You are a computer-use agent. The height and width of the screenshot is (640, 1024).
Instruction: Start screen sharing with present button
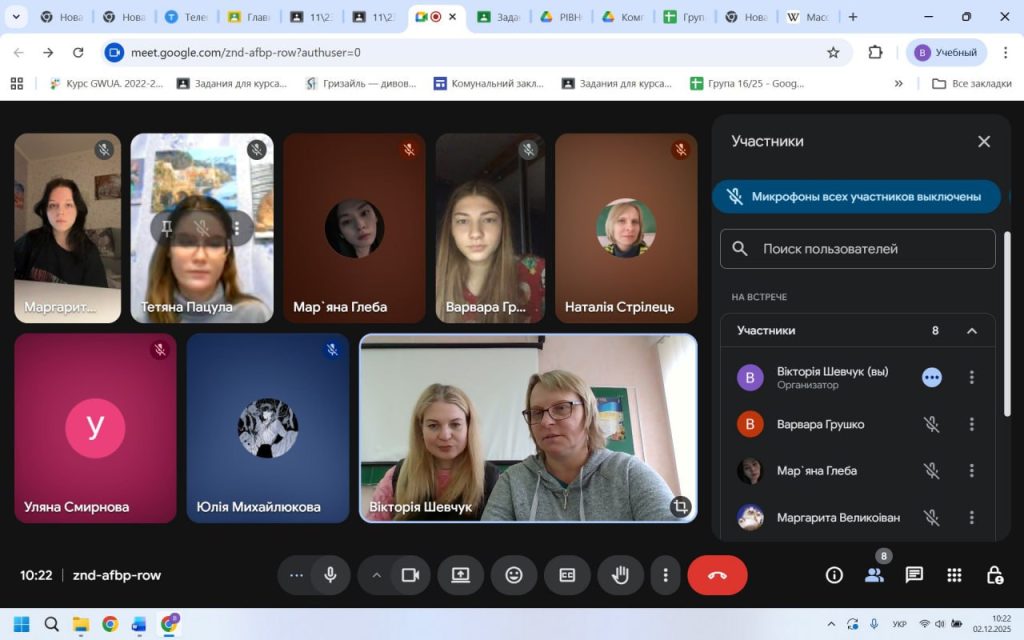460,575
